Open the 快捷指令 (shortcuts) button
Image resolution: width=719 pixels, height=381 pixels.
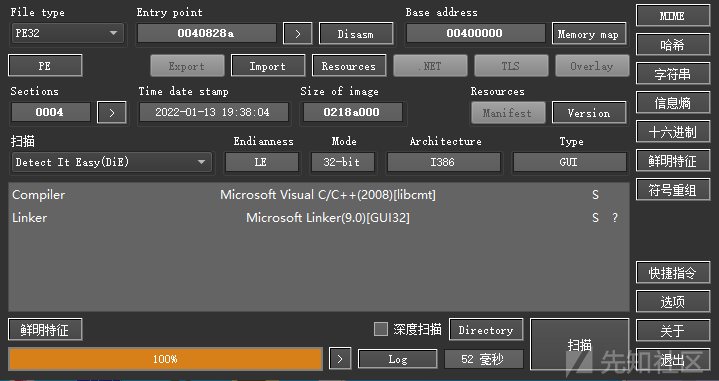pyautogui.click(x=673, y=273)
